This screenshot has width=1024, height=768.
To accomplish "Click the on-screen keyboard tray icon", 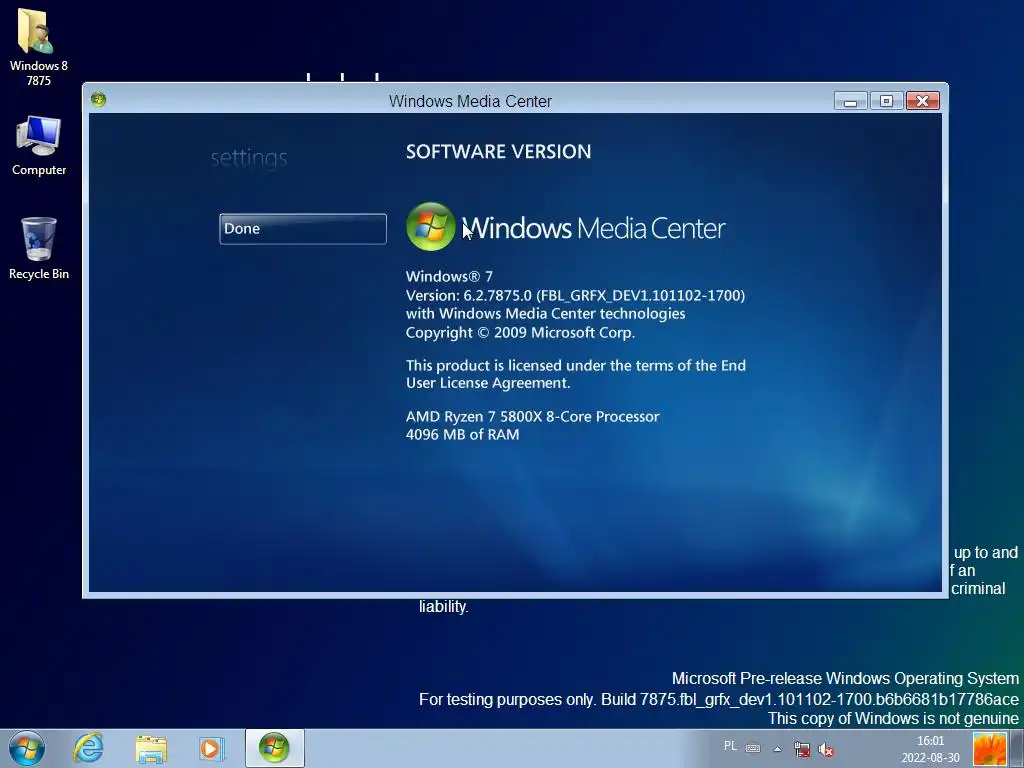I will [753, 748].
